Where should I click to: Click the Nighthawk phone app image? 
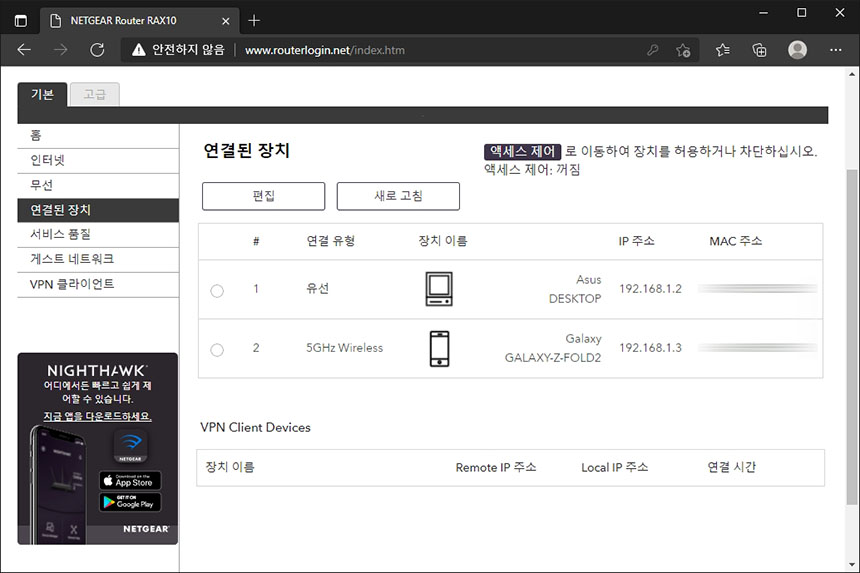(x=59, y=485)
